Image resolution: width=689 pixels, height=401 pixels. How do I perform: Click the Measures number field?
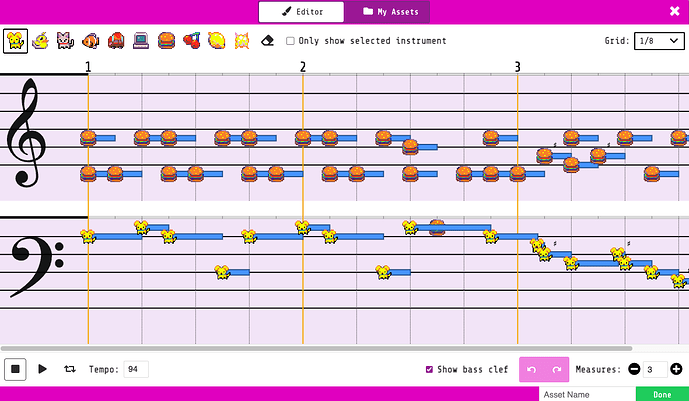tap(655, 369)
